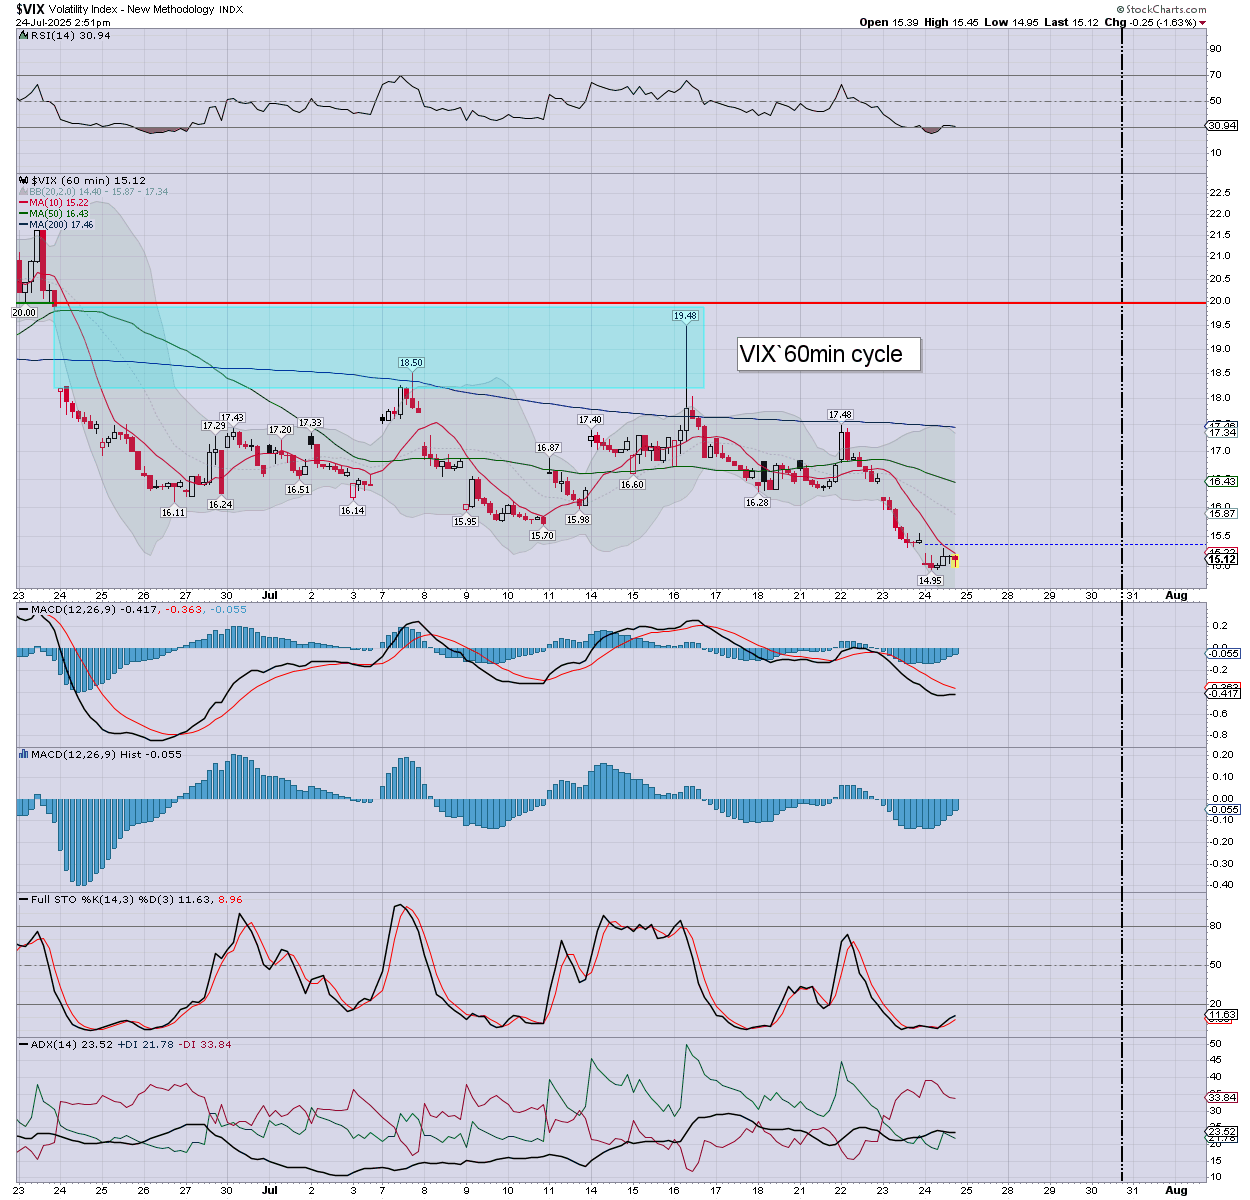The image size is (1250, 1200).
Task: Click the MACD Hist bar-chart legend icon
Action: point(23,754)
